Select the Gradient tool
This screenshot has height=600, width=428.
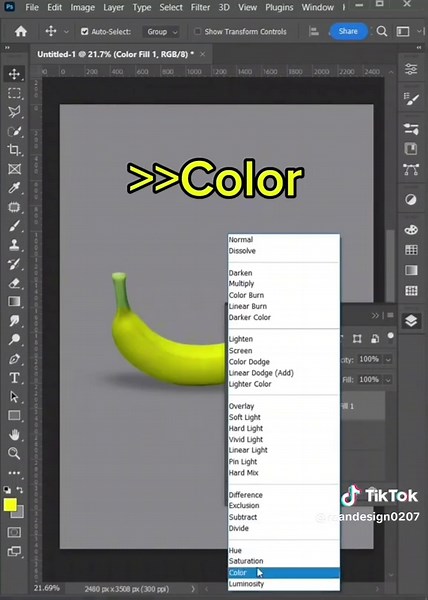tap(14, 302)
